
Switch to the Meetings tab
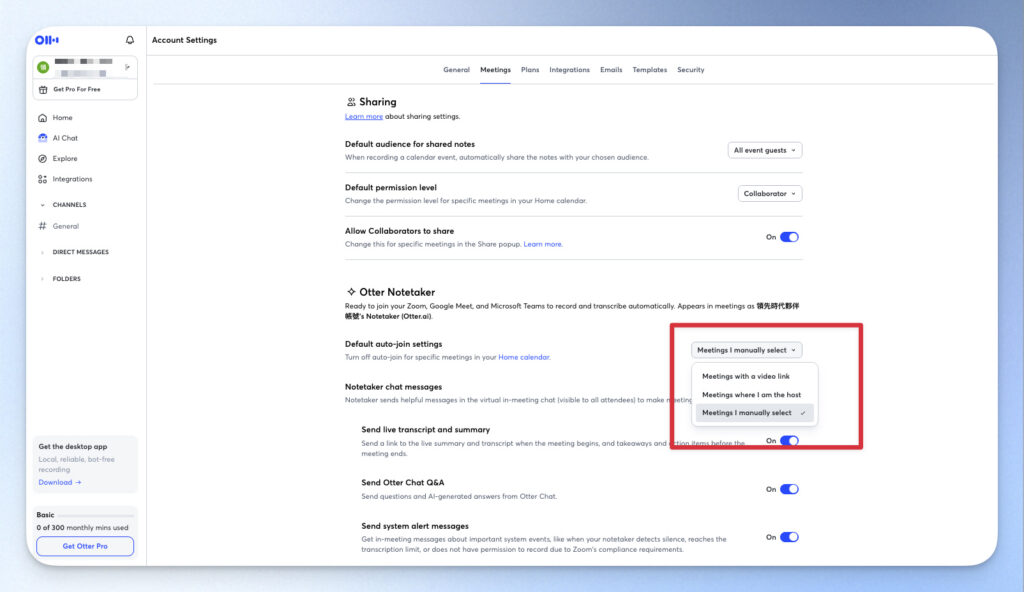coord(496,70)
